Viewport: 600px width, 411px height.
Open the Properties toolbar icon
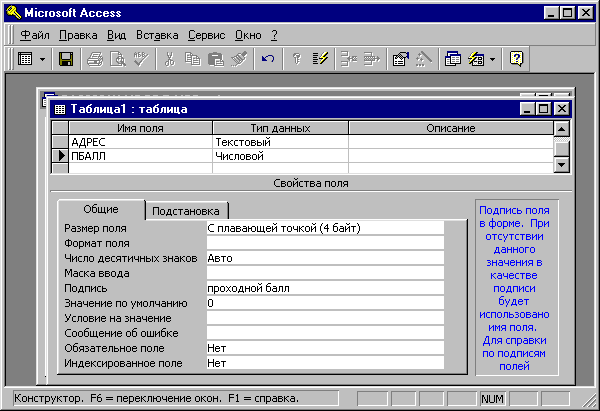[x=401, y=60]
